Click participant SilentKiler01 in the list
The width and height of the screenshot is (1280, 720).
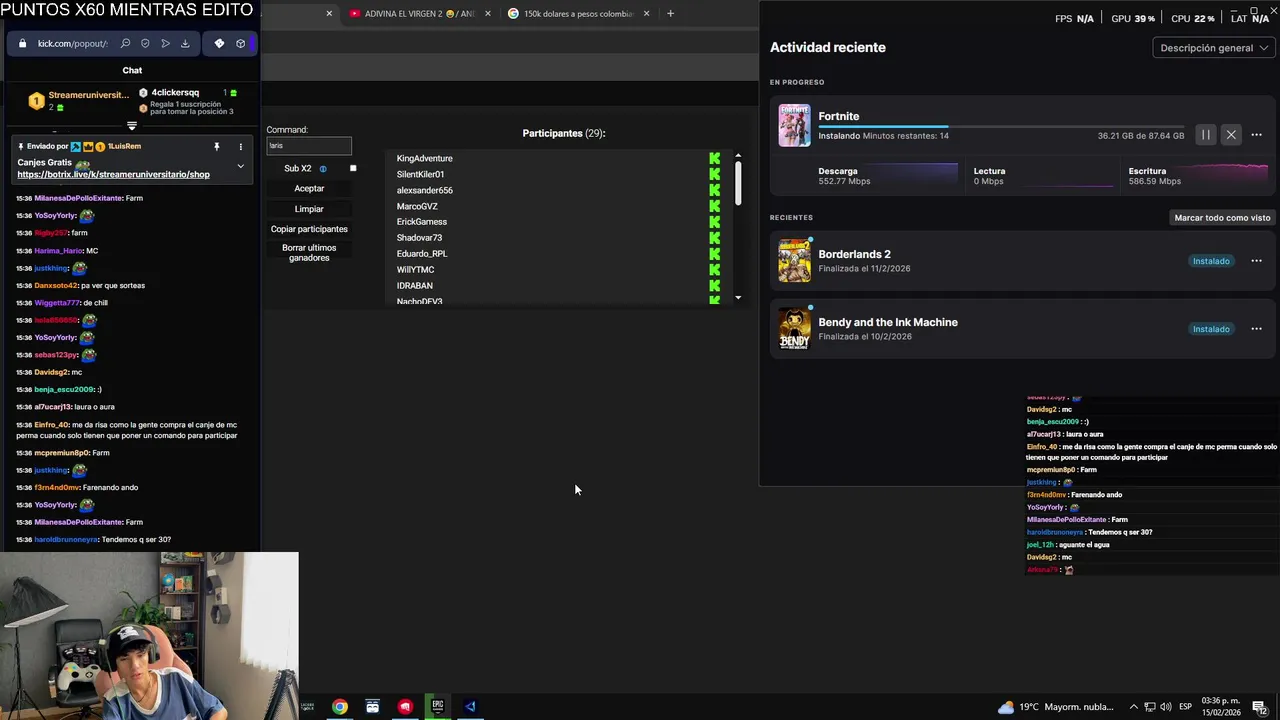[x=420, y=174]
